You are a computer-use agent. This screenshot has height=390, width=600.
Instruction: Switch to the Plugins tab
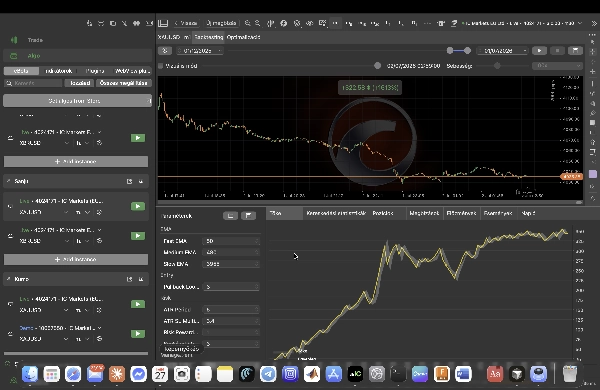pos(95,71)
